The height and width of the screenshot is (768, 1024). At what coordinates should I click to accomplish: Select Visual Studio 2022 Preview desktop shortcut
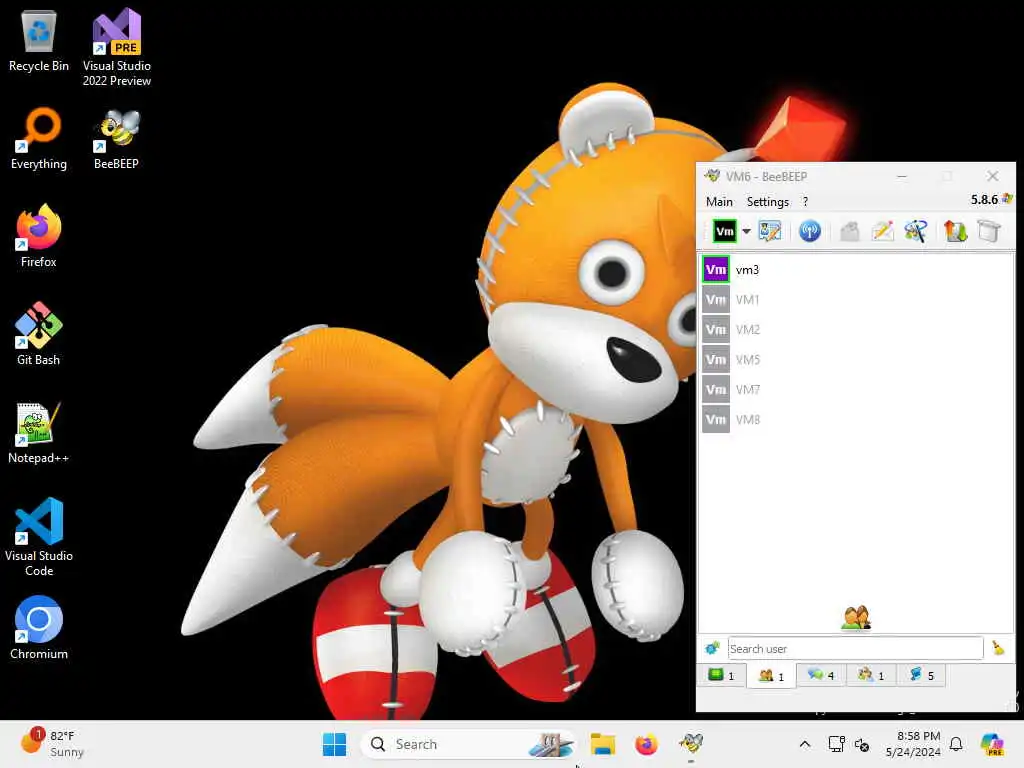click(117, 48)
